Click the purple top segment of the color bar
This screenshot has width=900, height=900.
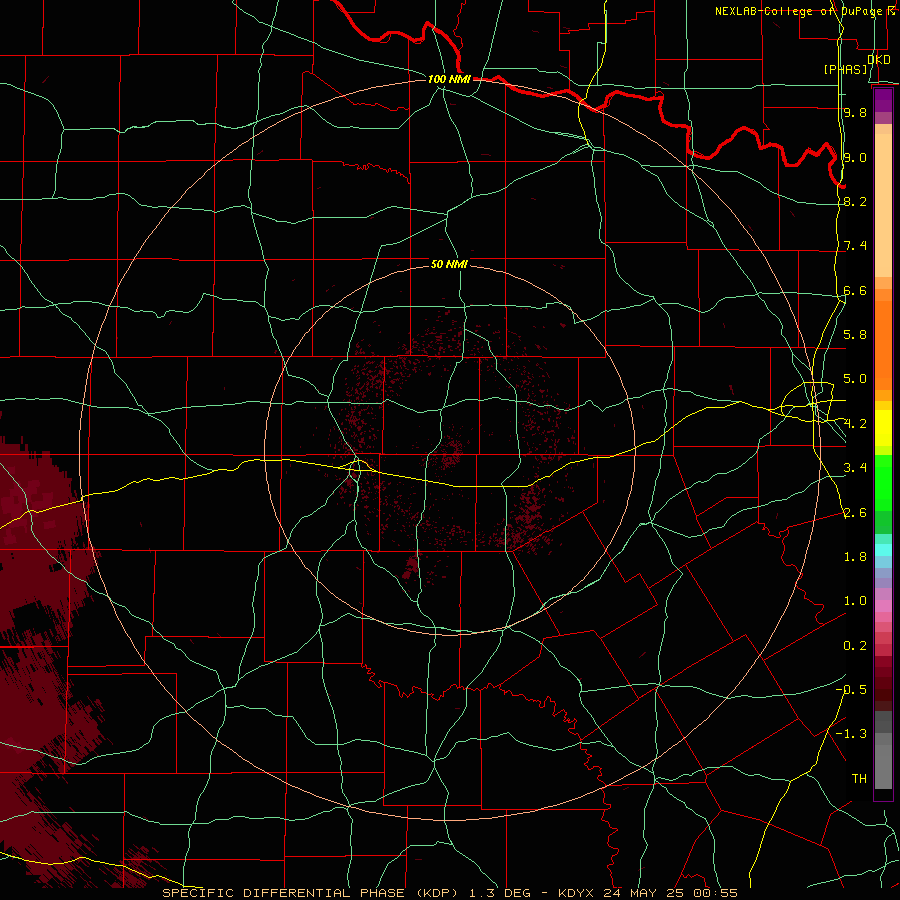point(883,100)
